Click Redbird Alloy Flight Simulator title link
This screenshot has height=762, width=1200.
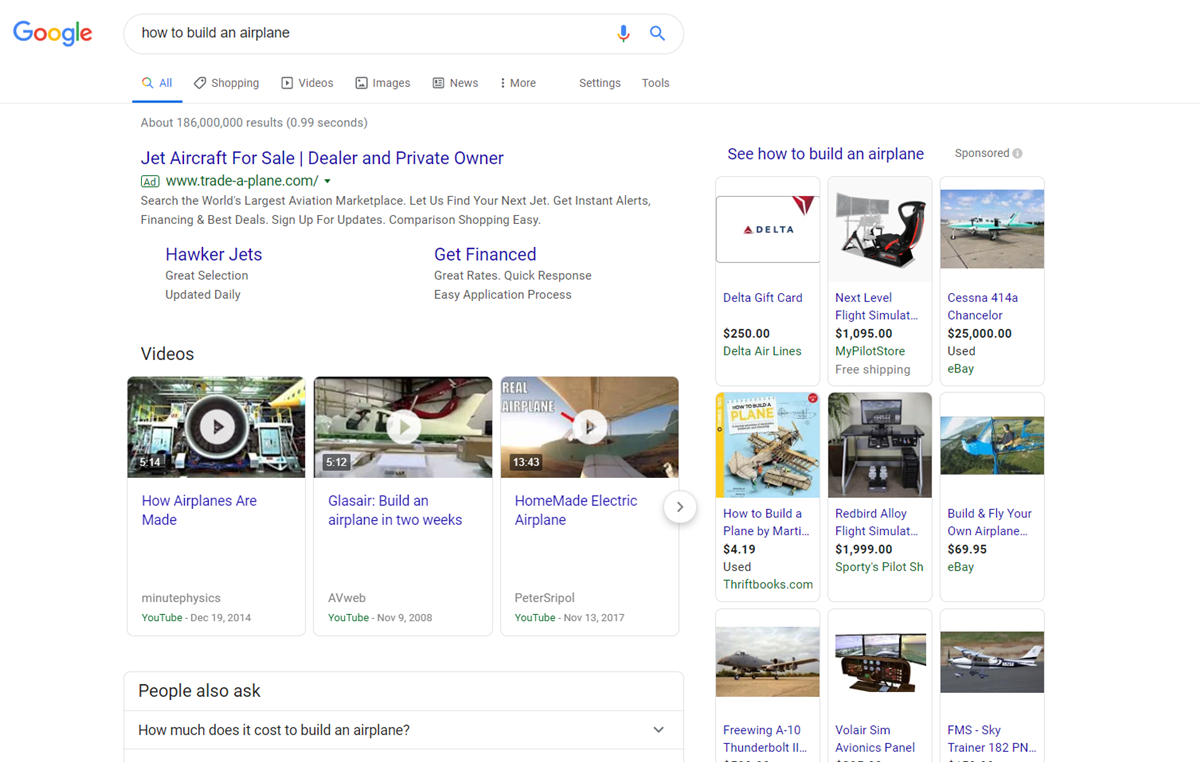876,522
